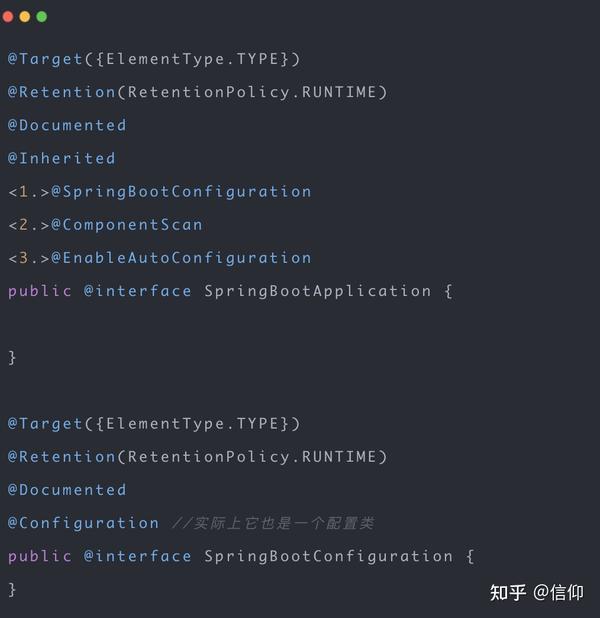The width and height of the screenshot is (600, 618).
Task: Click the closing brace of SpringBootApplication
Action: 12,357
